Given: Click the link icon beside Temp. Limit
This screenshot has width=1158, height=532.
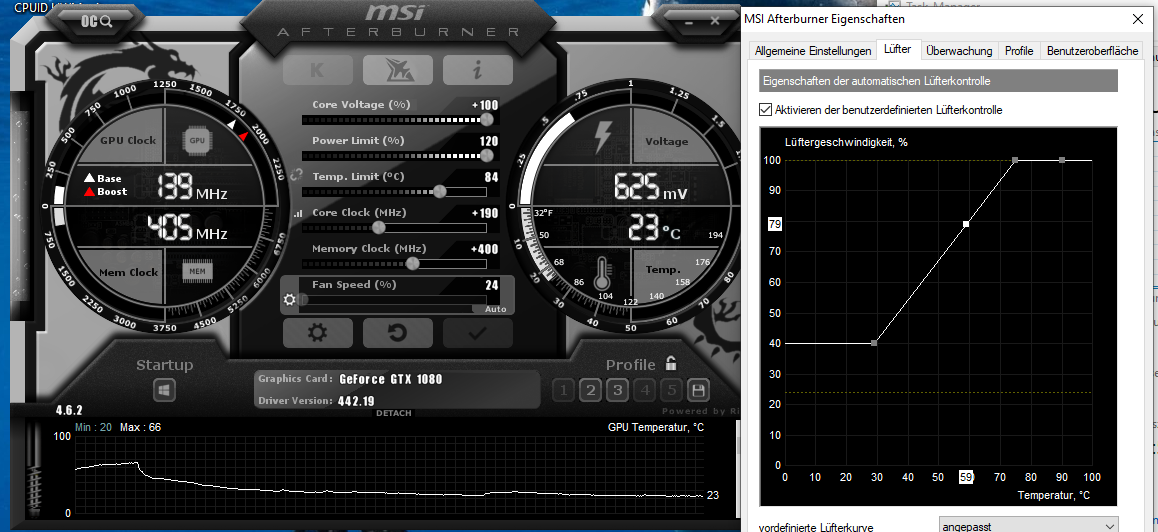Looking at the screenshot, I should point(297,176).
